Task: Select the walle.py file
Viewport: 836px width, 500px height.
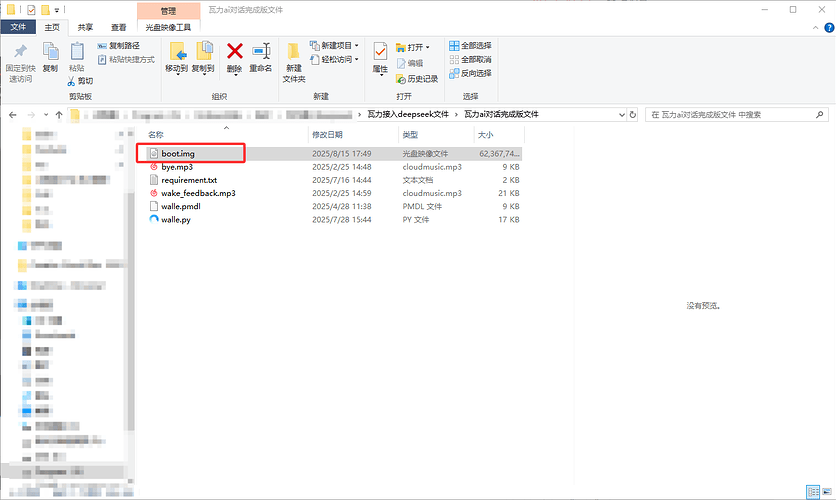Action: click(x=177, y=219)
